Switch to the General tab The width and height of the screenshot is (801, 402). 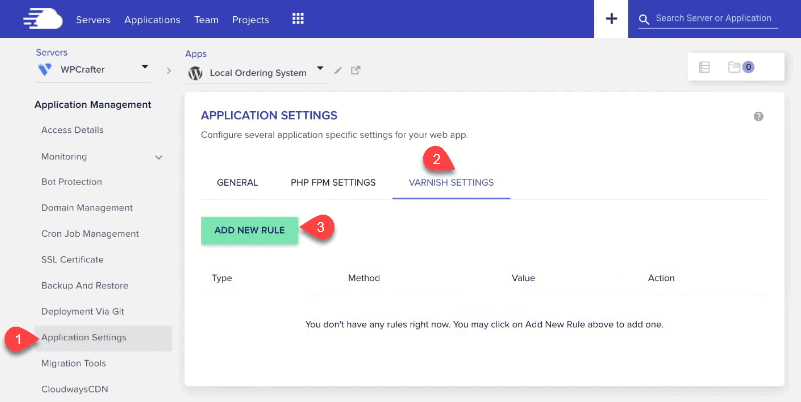click(x=237, y=183)
